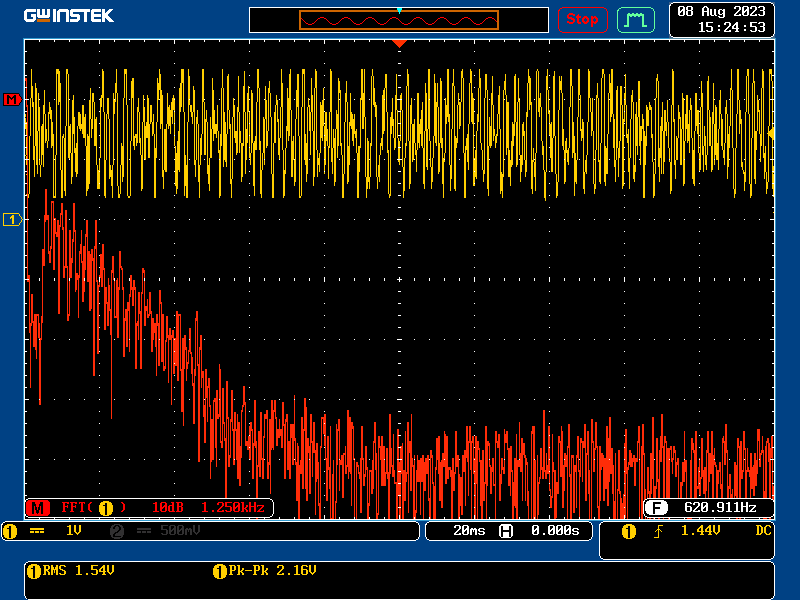Click the red M math badge icon
Image resolution: width=800 pixels, height=600 pixels.
(38, 508)
